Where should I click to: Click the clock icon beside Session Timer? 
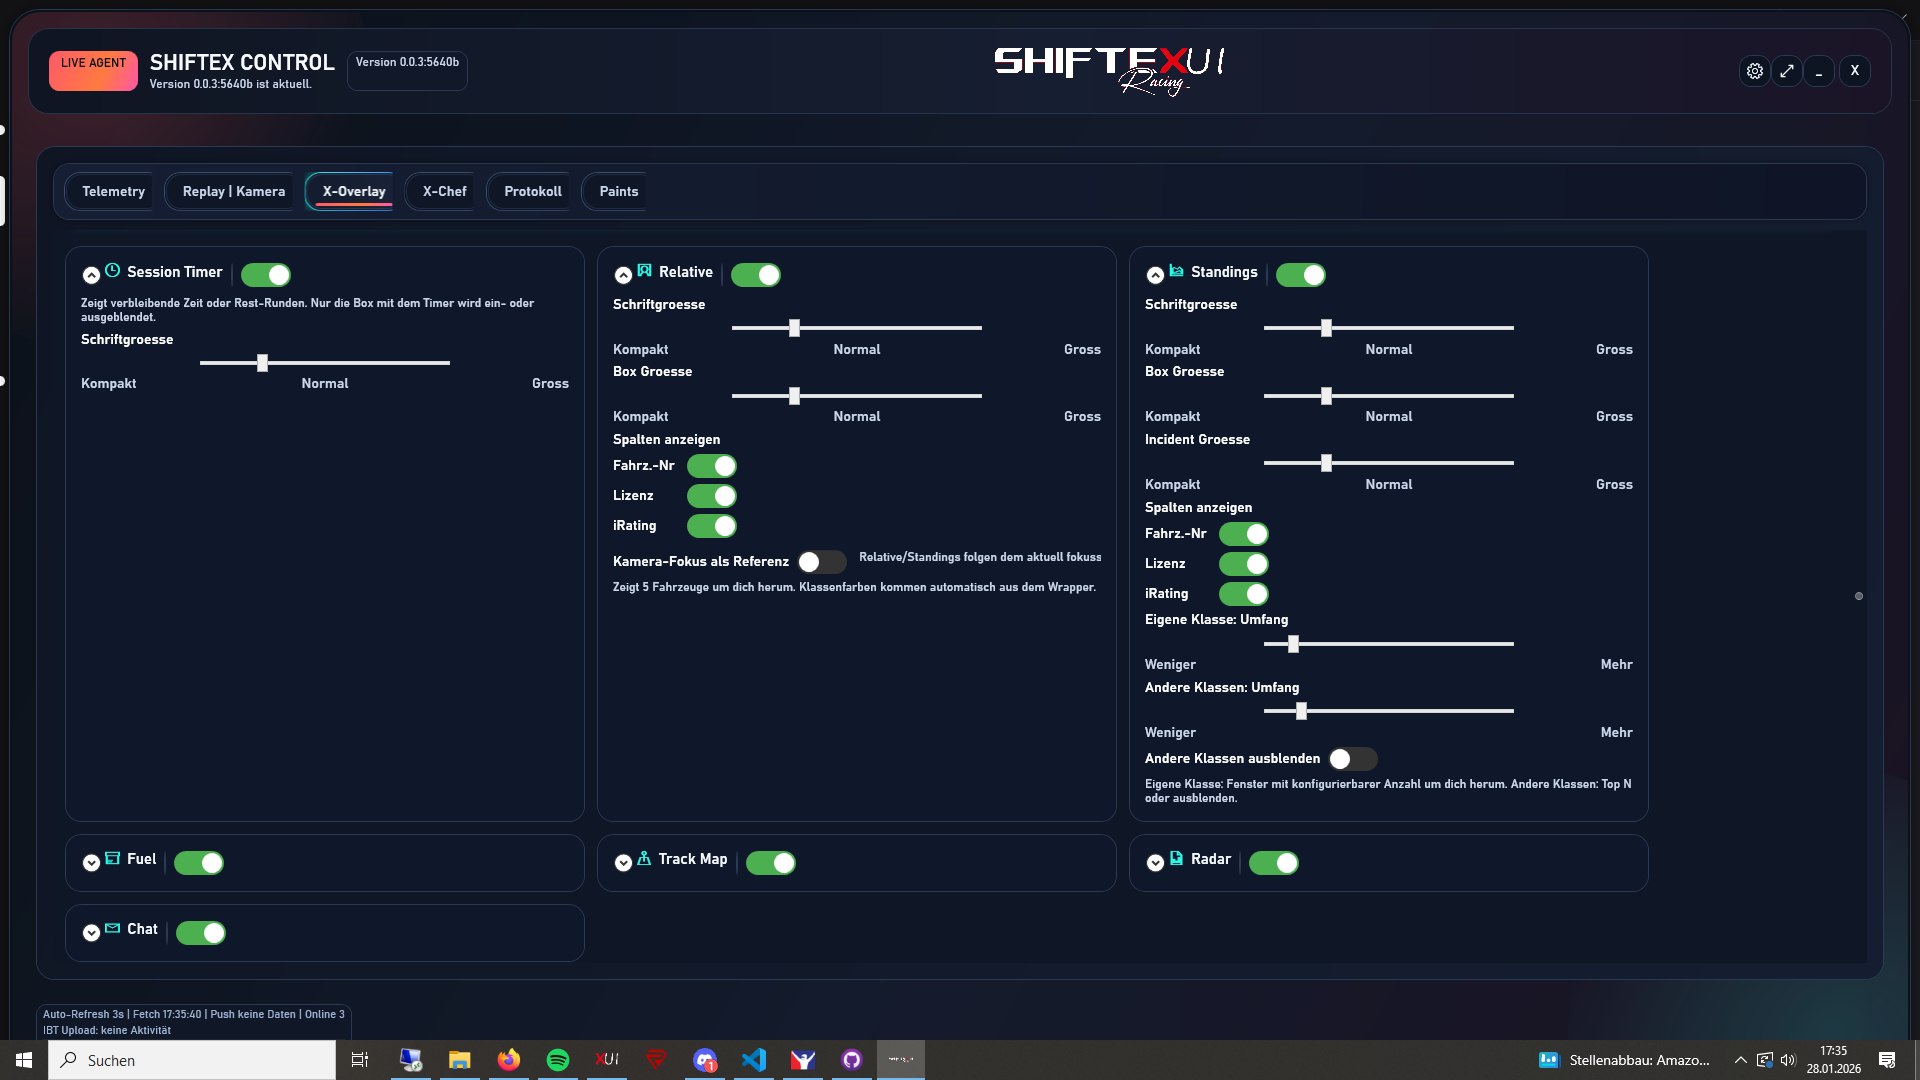click(112, 271)
